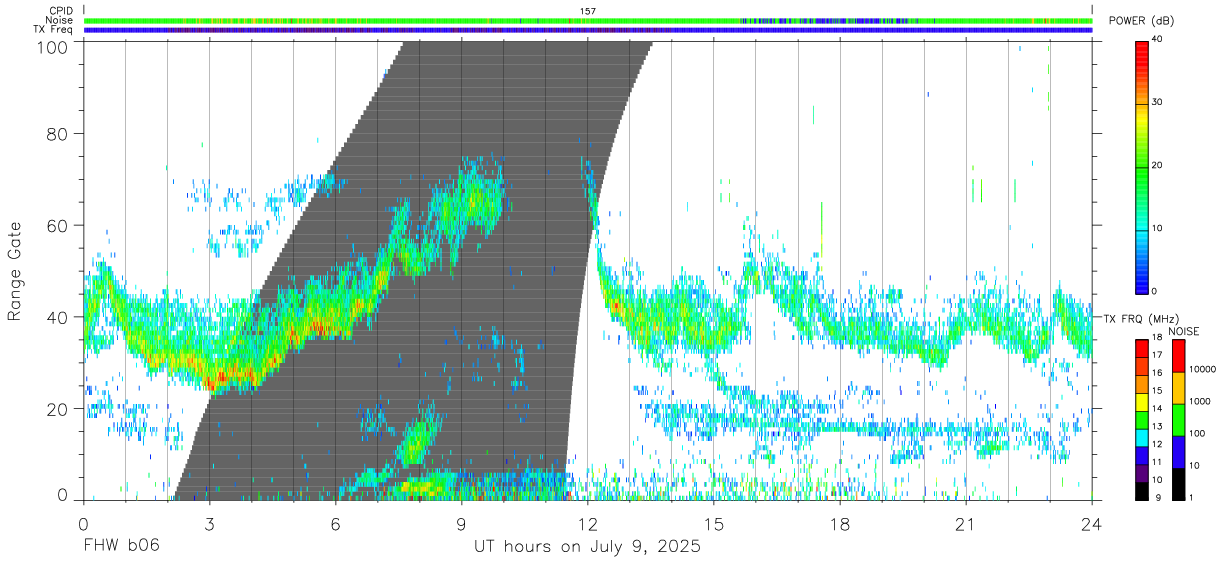Click the x-axis tick label '6'
1228x567 pixels.
click(335, 524)
